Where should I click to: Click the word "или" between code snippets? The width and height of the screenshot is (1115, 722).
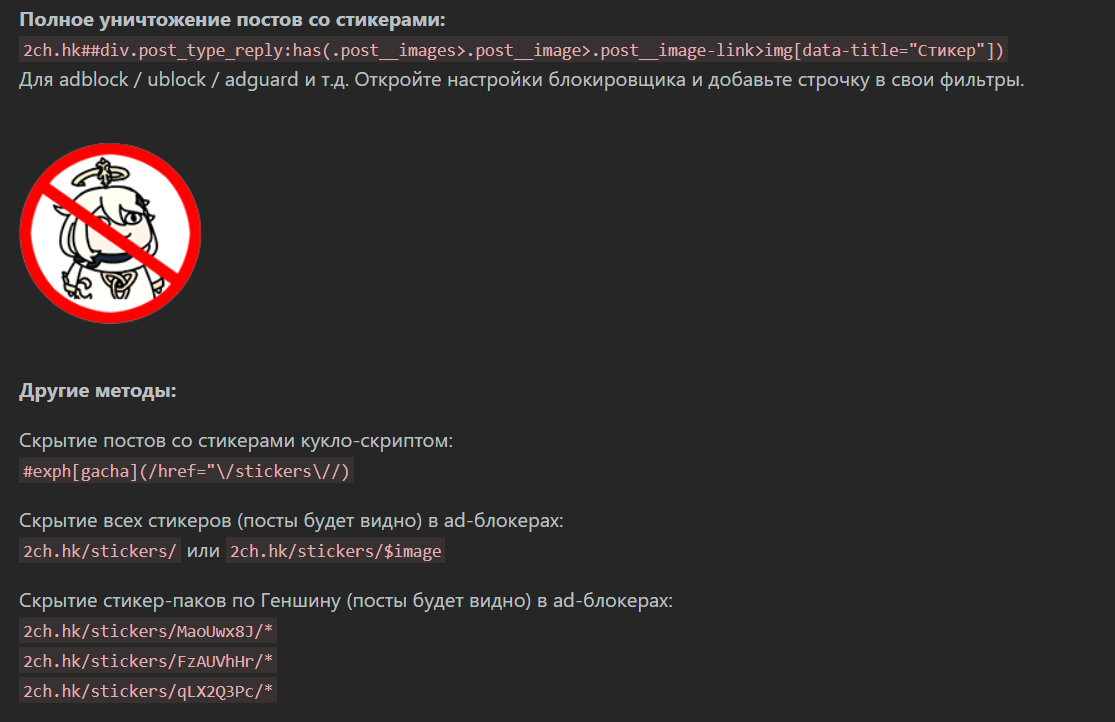[203, 551]
